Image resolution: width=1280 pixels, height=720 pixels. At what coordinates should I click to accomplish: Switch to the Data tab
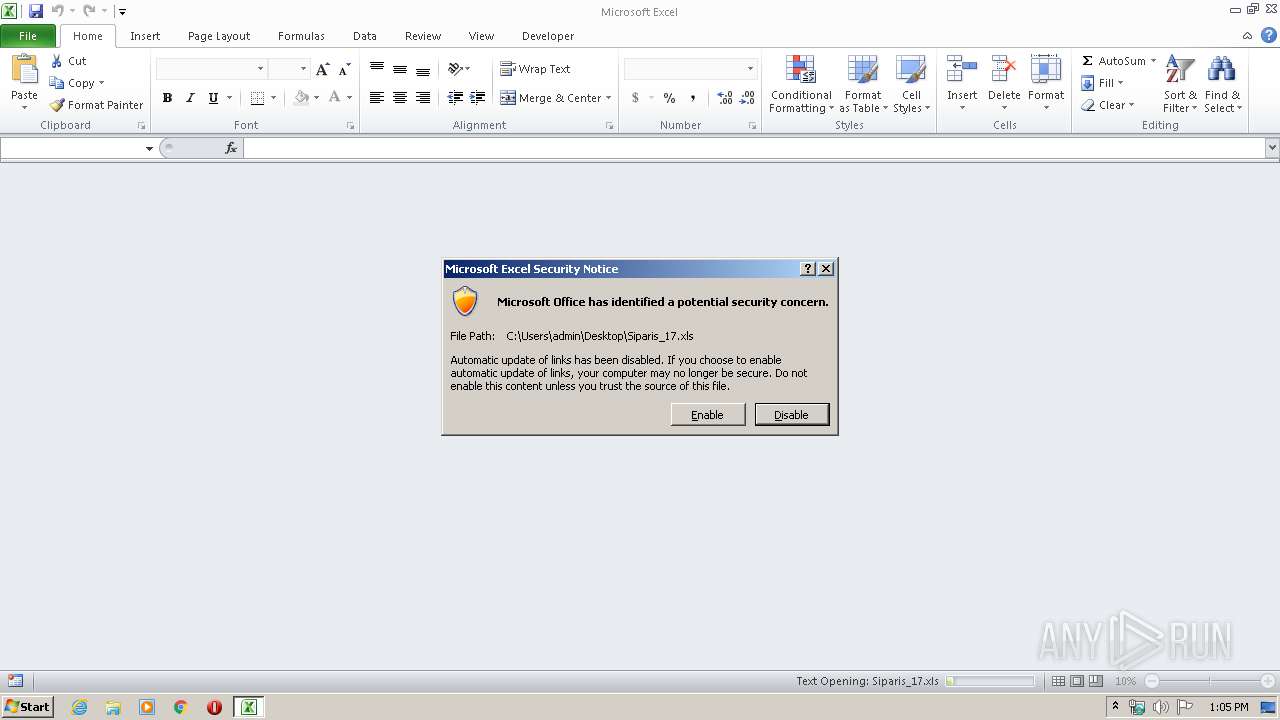365,36
